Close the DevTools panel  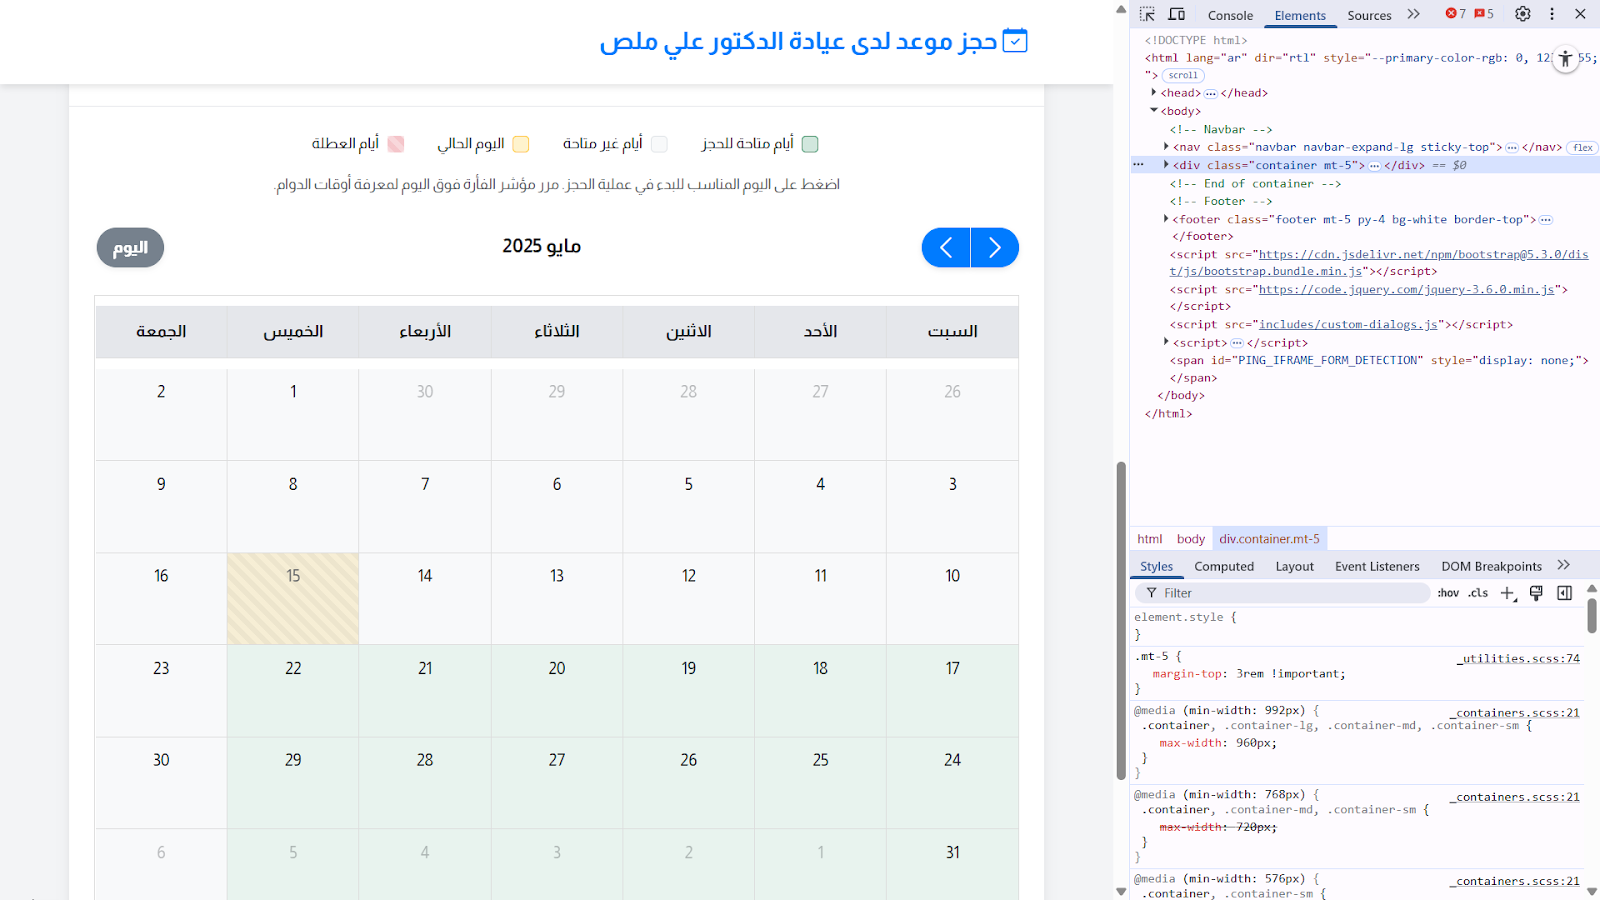tap(1580, 14)
